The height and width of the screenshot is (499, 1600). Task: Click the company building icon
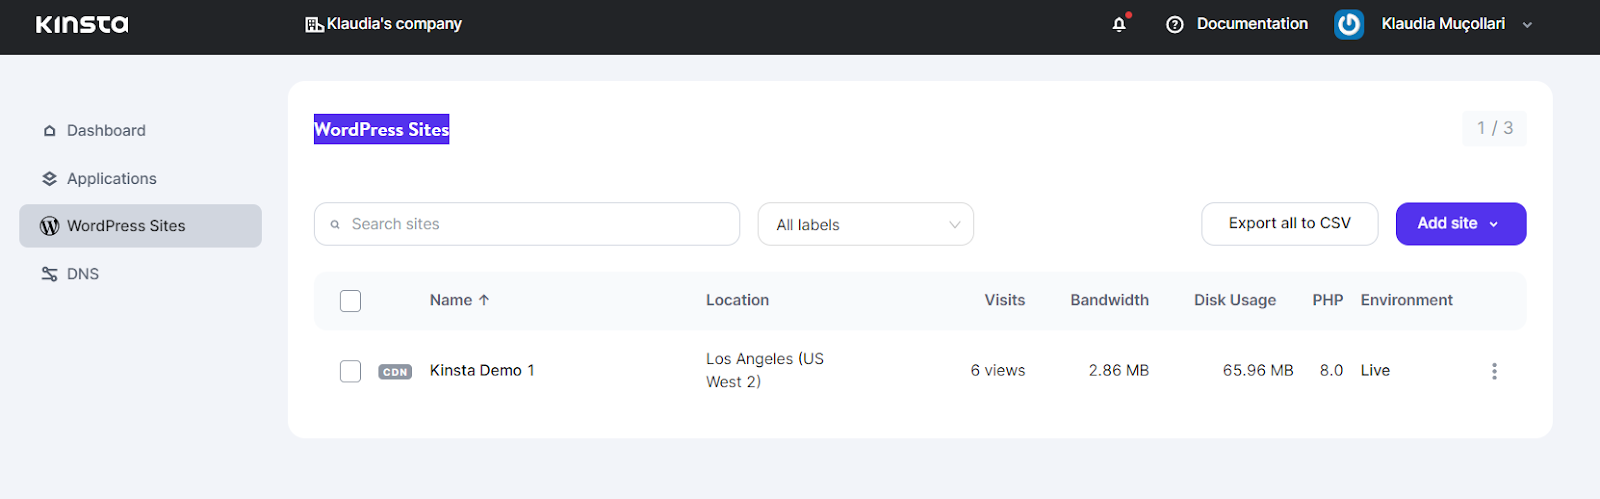click(314, 24)
